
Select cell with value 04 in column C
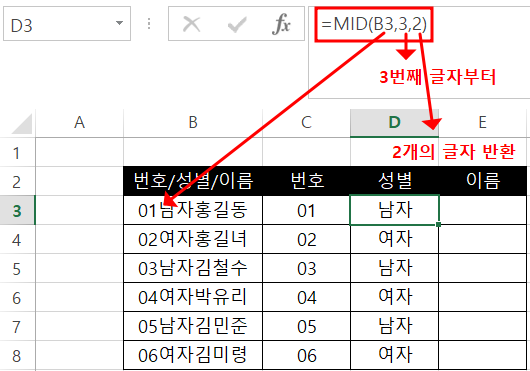pyautogui.click(x=306, y=297)
